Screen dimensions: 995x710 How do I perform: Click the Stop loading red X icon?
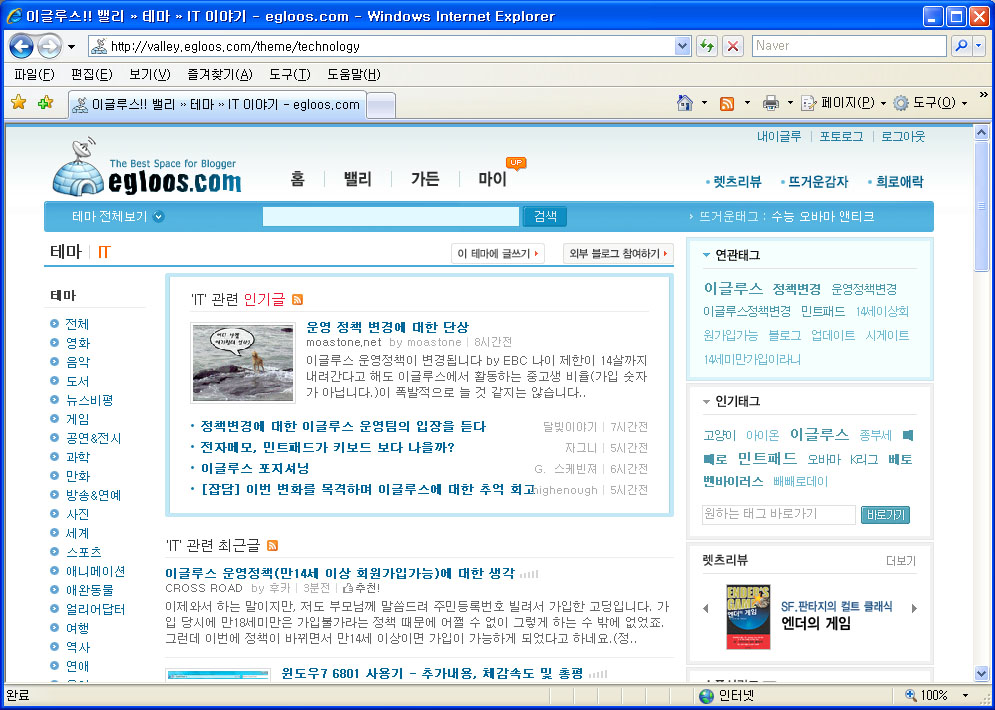pos(733,46)
